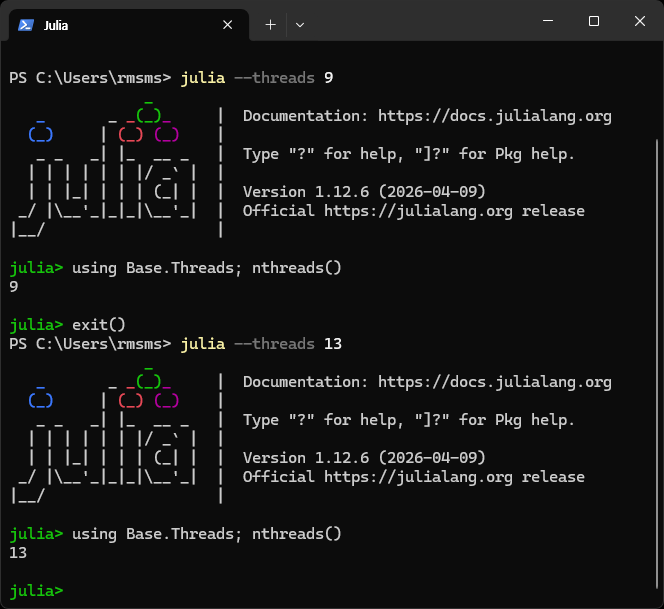The width and height of the screenshot is (664, 609).
Task: Click the first julialang.org release URL
Action: point(418,211)
